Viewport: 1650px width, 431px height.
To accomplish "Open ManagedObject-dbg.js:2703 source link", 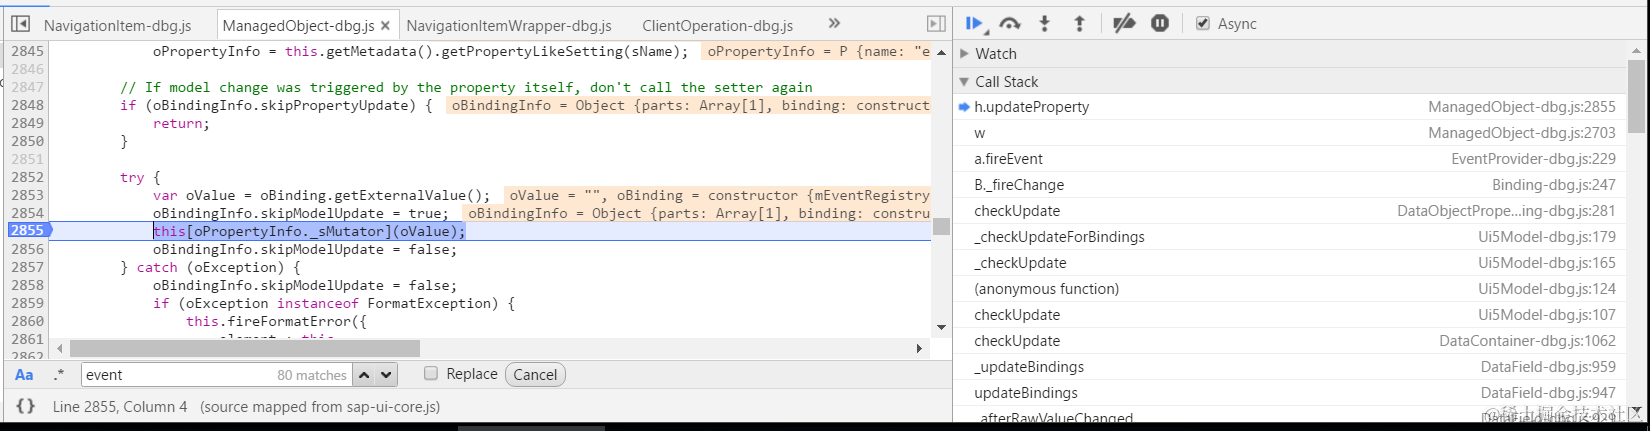I will (x=1521, y=133).
